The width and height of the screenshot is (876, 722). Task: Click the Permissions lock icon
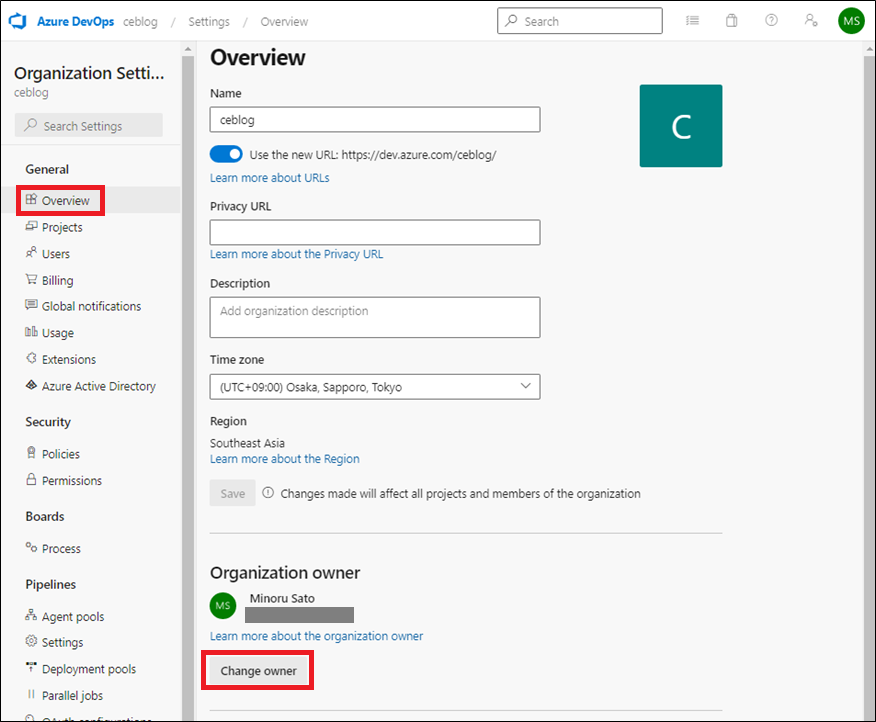click(x=31, y=479)
